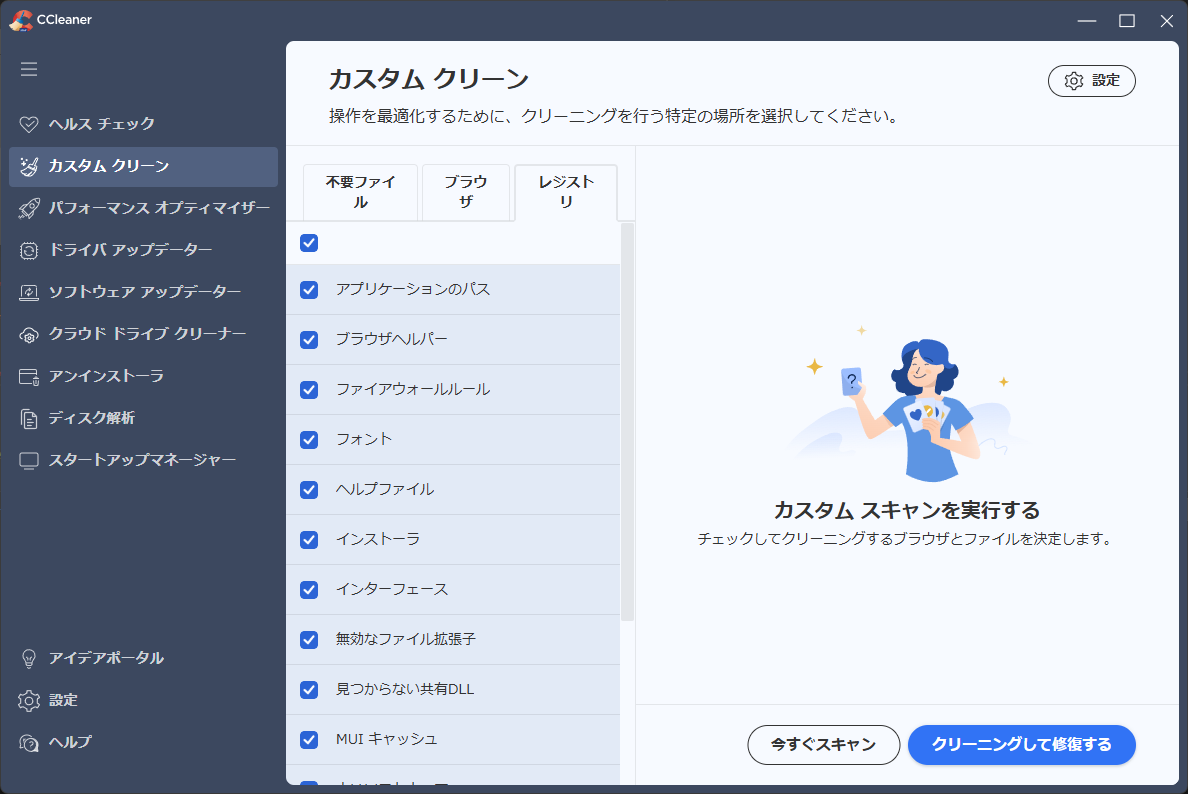Viewport: 1188px width, 794px height.
Task: Click the インターフェース row label
Action: [x=392, y=589]
